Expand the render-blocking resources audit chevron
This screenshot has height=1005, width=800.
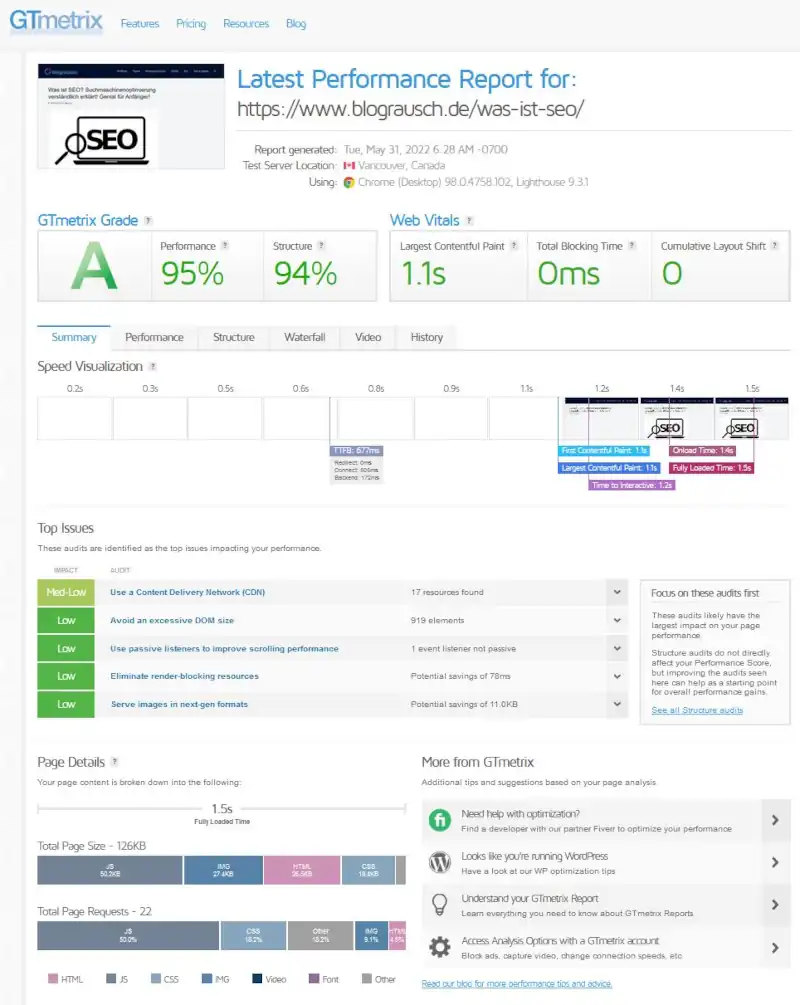(x=617, y=676)
